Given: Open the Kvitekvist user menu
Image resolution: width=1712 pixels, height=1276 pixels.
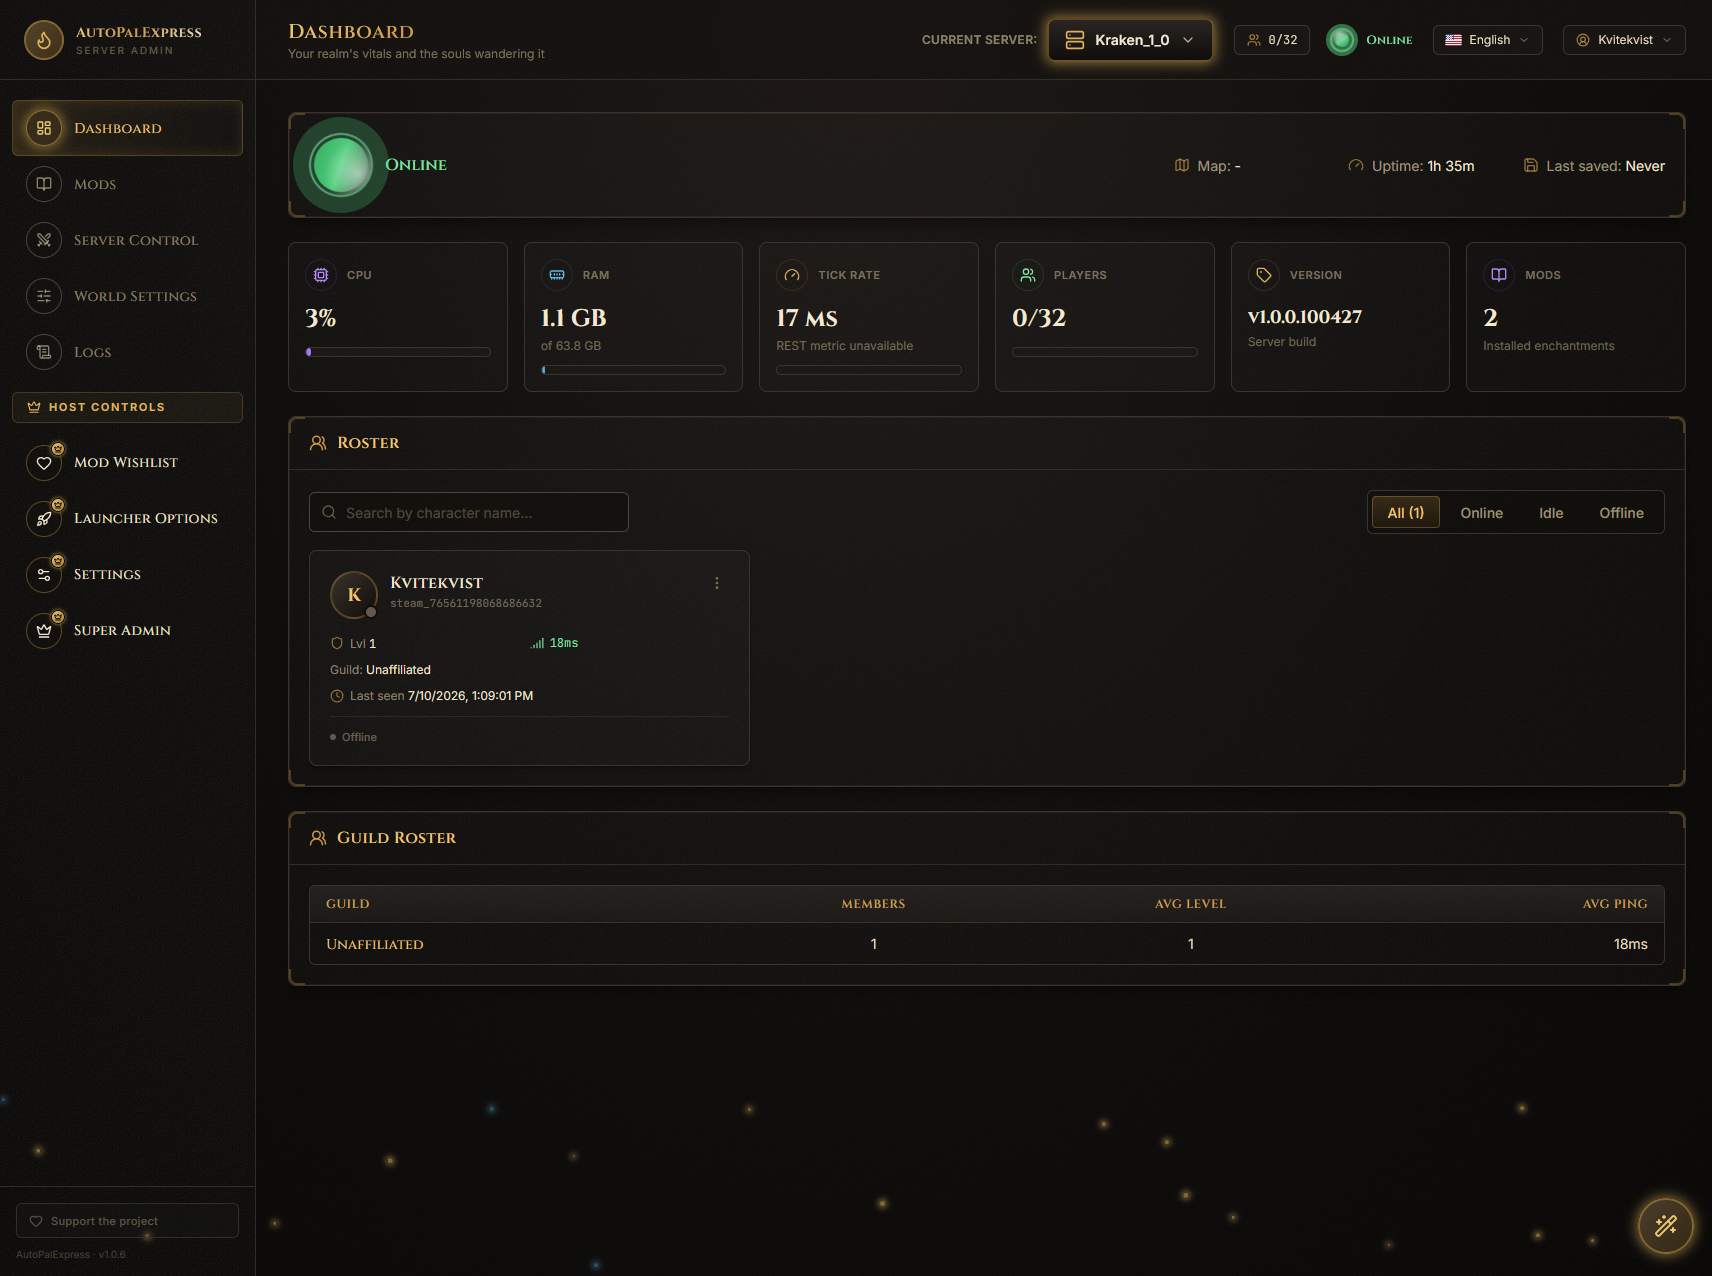Looking at the screenshot, I should point(1624,40).
